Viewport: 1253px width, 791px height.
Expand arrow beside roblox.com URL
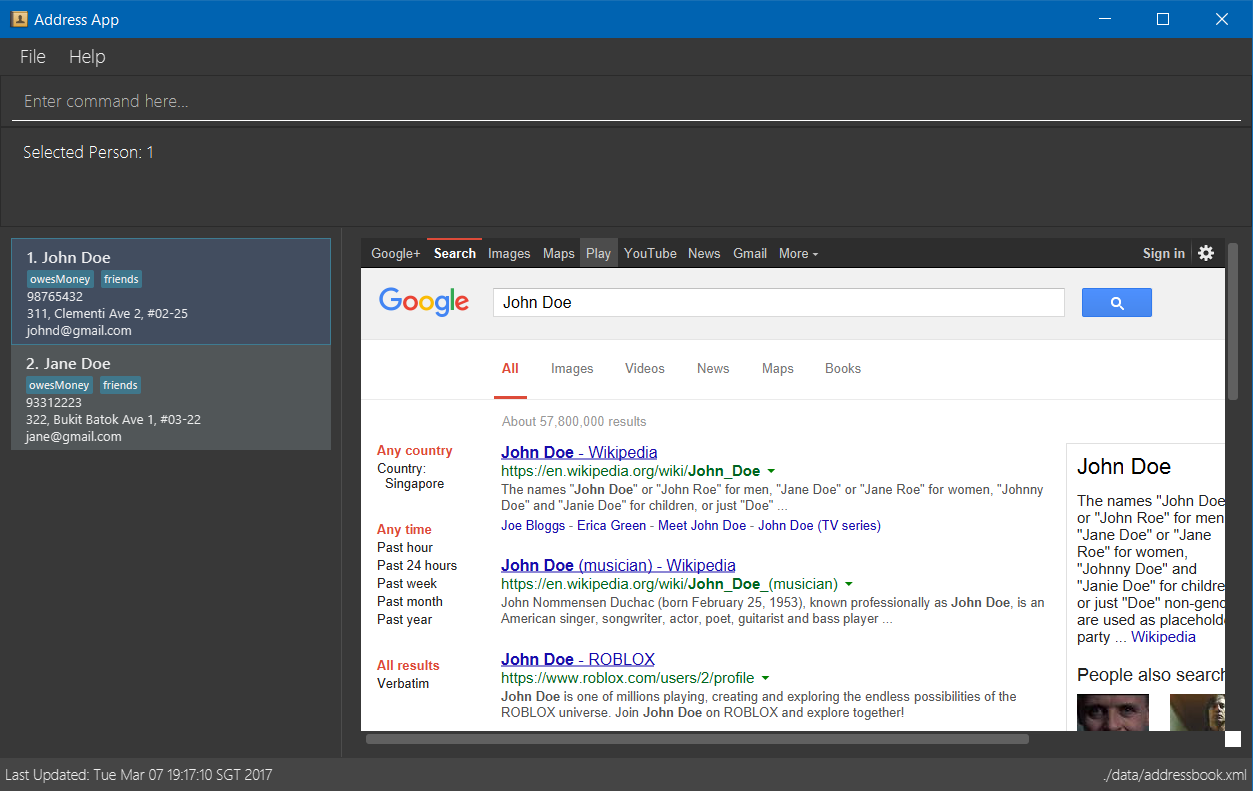point(765,678)
